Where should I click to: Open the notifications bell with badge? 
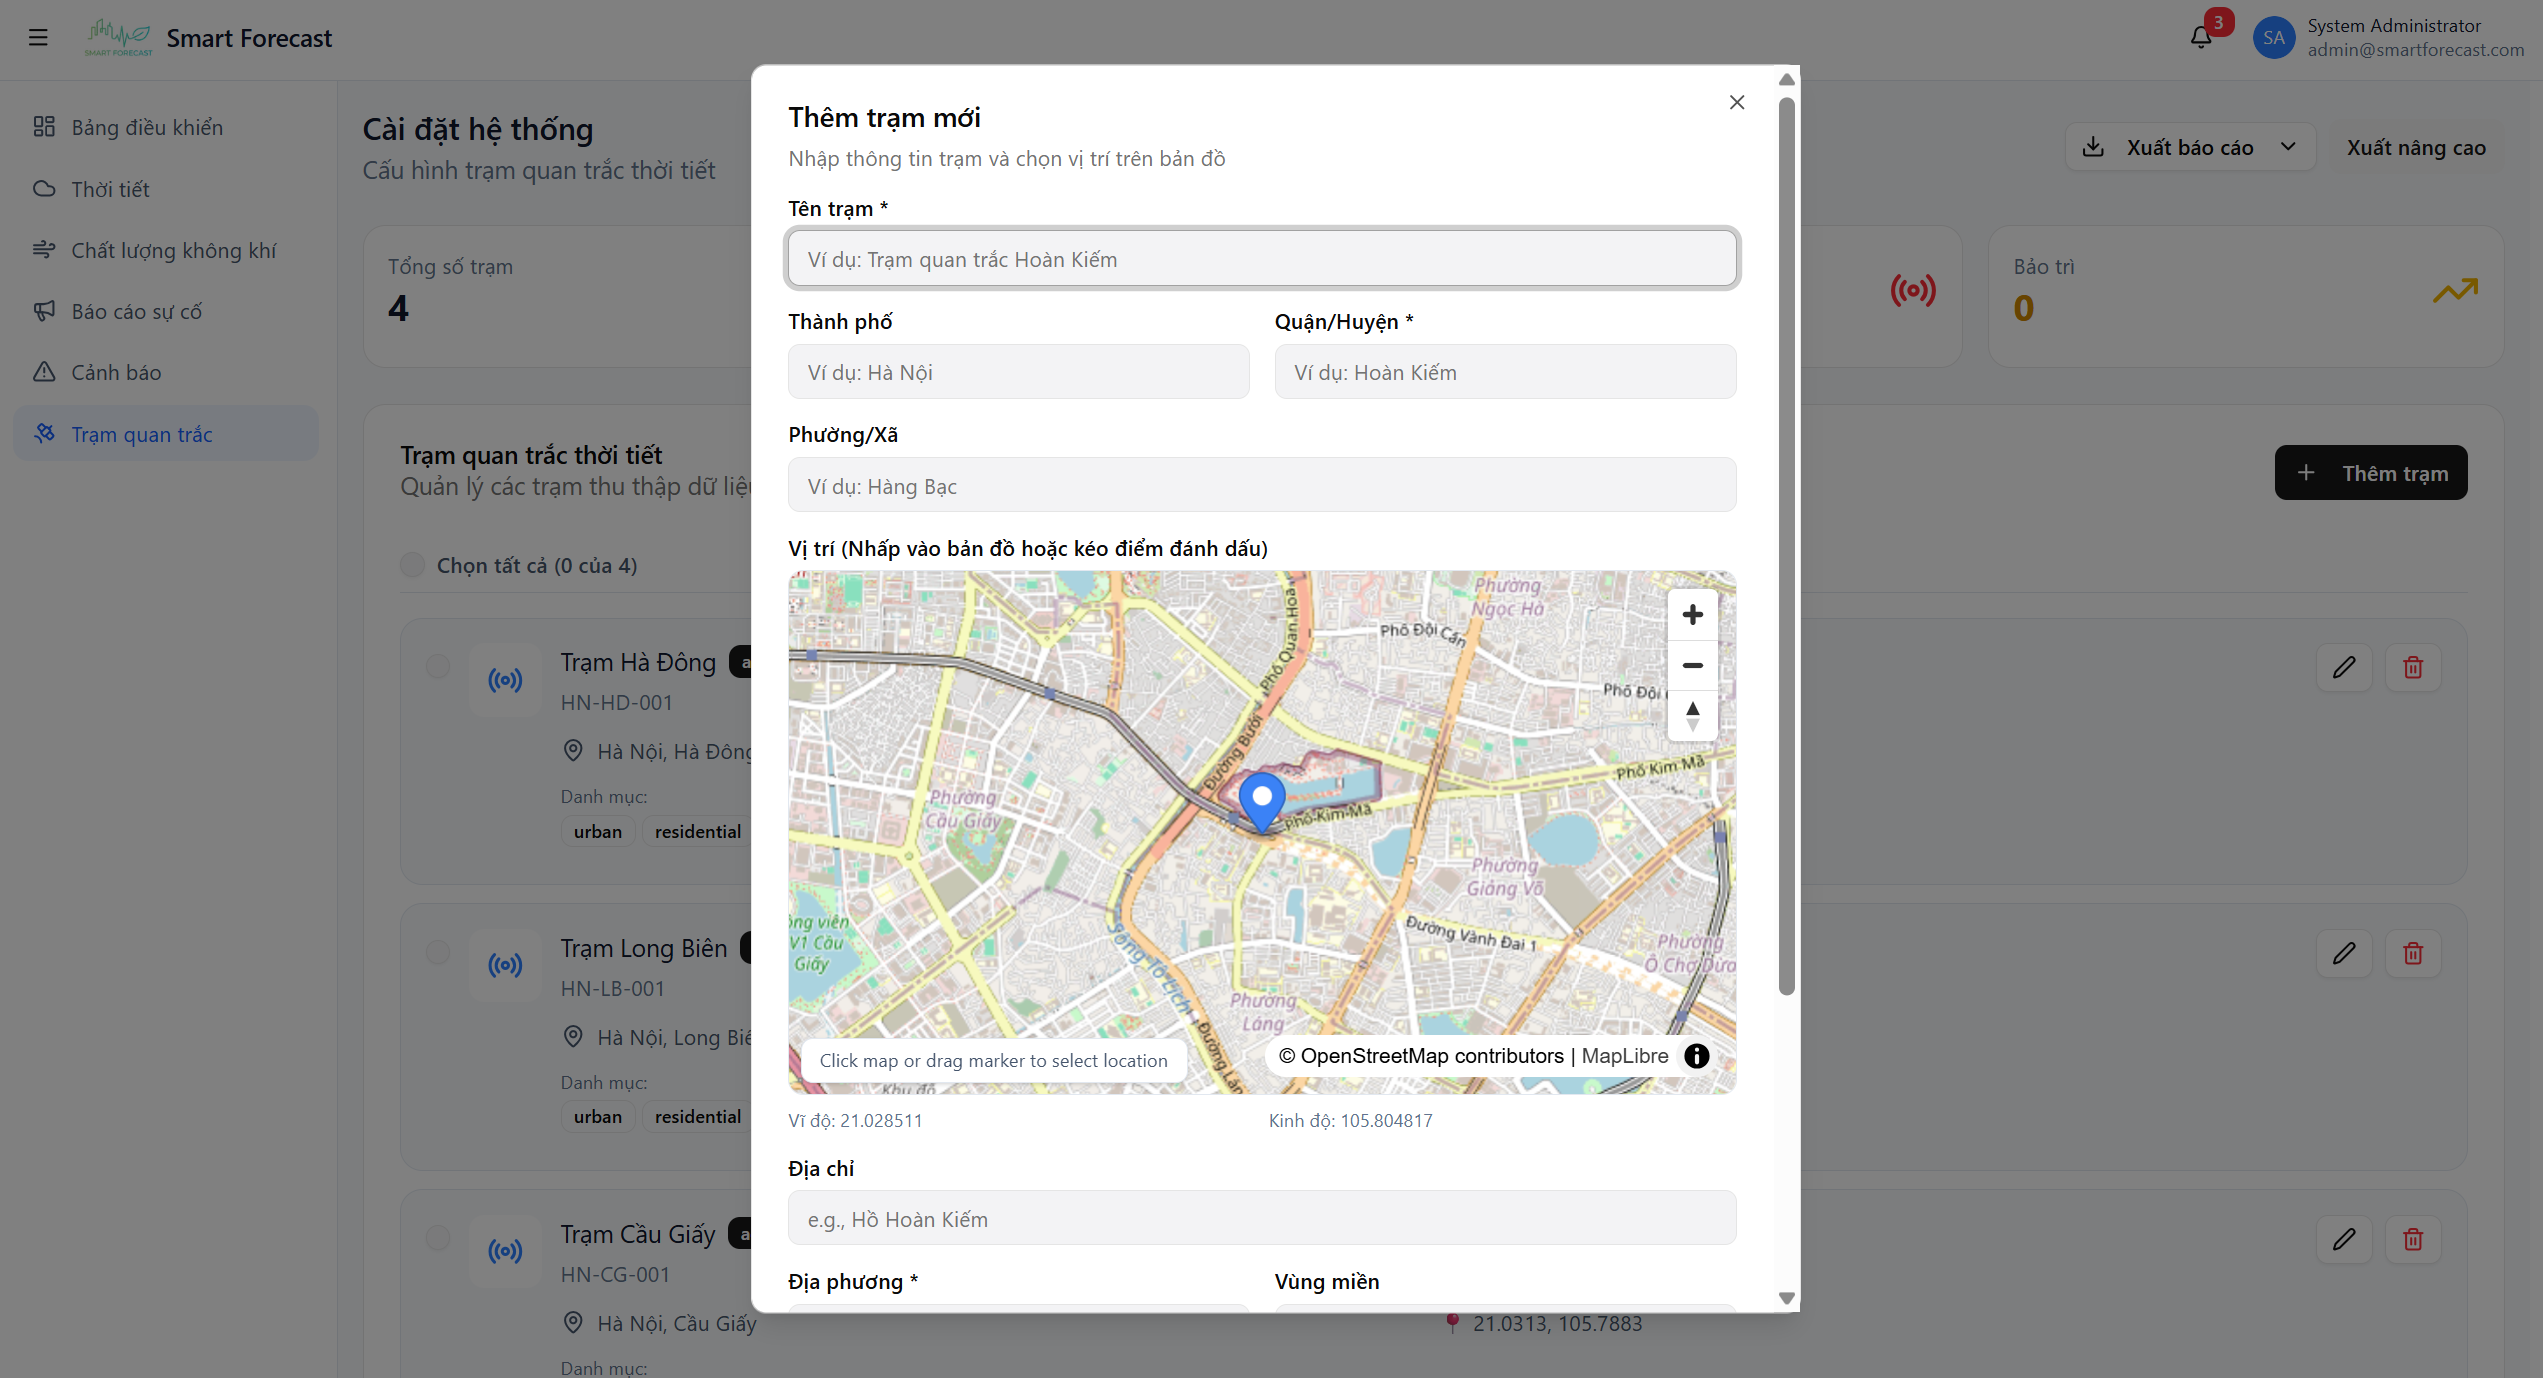point(2201,38)
